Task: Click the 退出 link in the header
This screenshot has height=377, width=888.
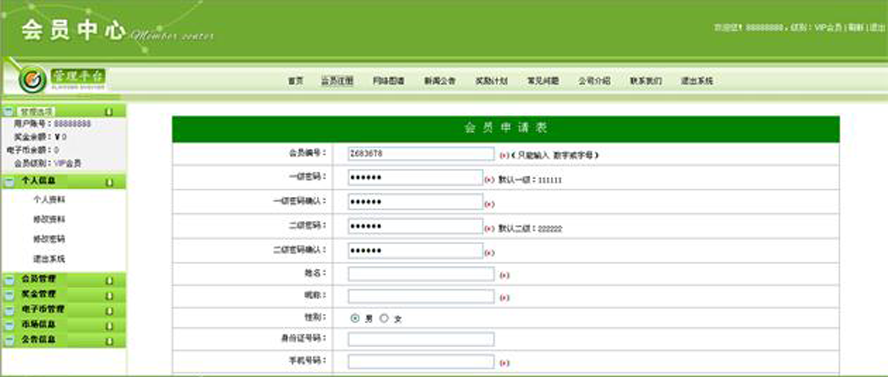Action: (877, 27)
